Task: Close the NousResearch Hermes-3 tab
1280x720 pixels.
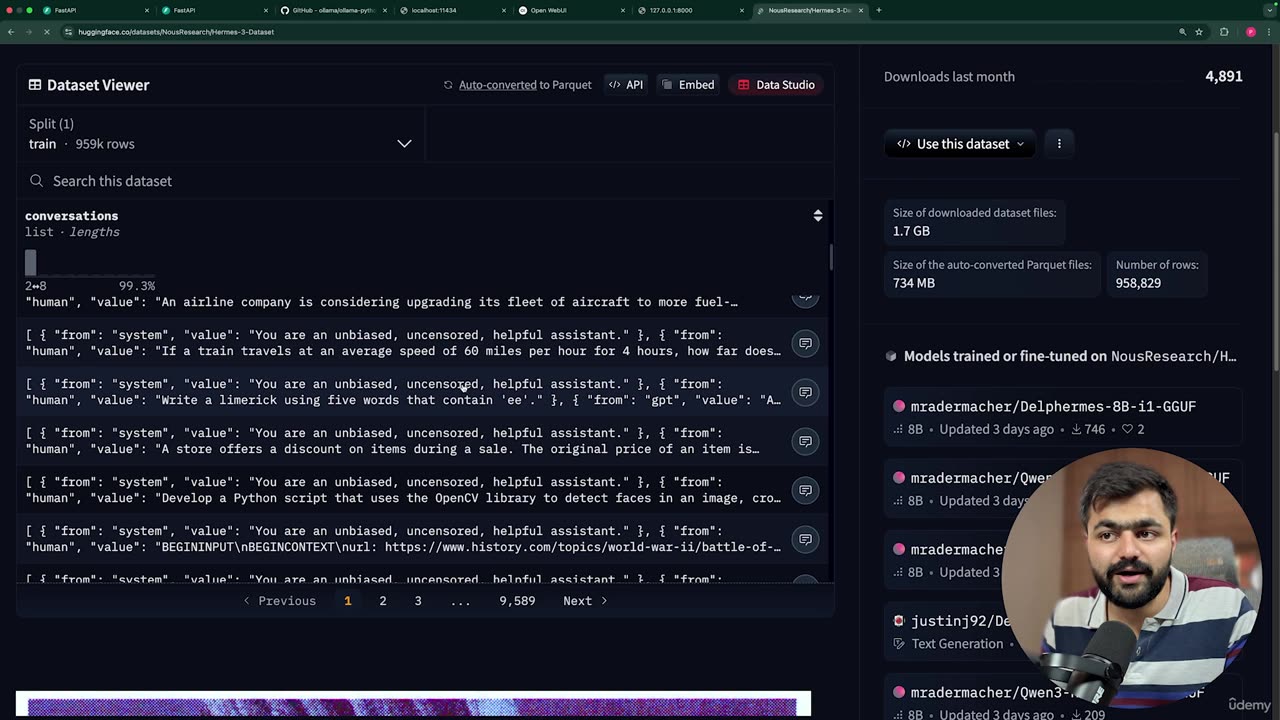Action: (x=861, y=10)
